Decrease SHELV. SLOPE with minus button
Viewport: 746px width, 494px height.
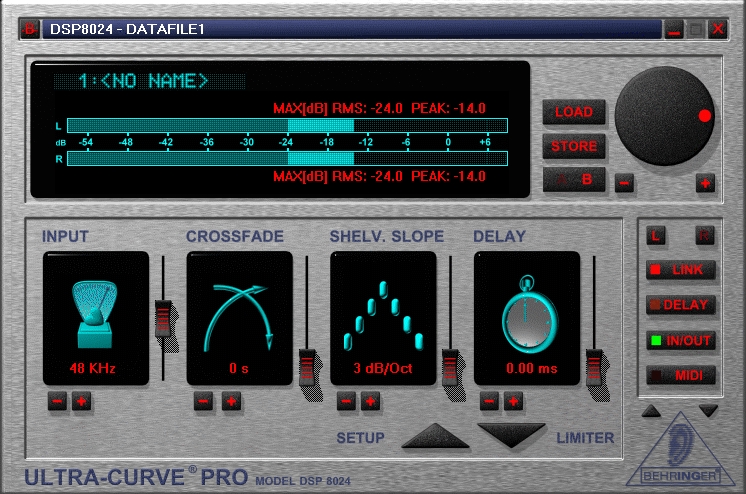(346, 402)
